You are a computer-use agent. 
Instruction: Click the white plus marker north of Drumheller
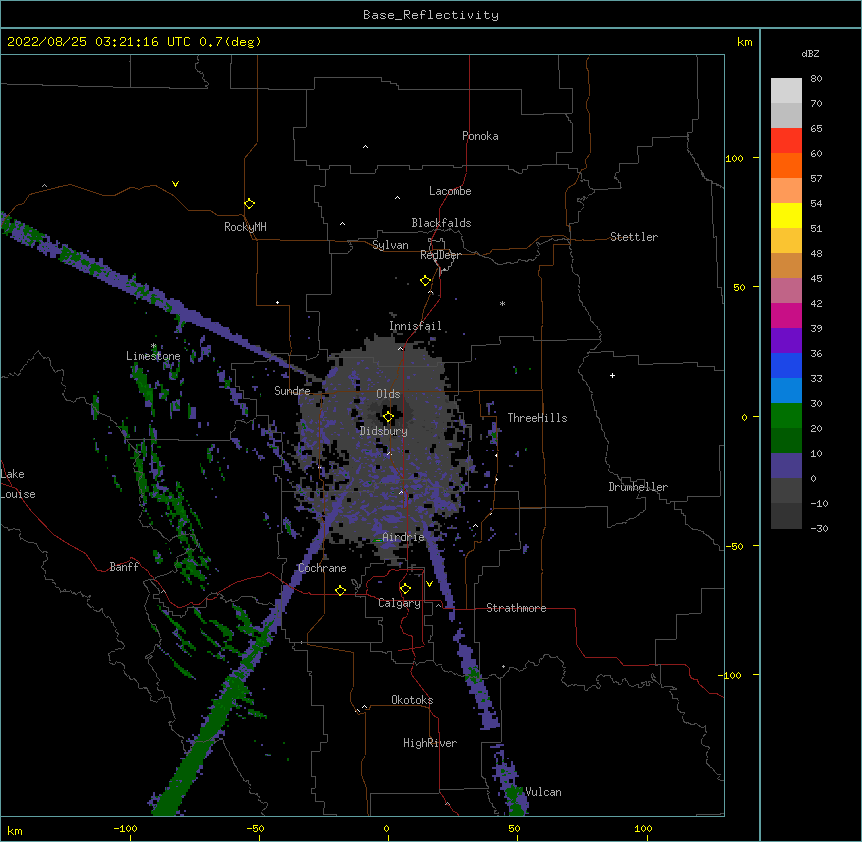click(x=612, y=375)
